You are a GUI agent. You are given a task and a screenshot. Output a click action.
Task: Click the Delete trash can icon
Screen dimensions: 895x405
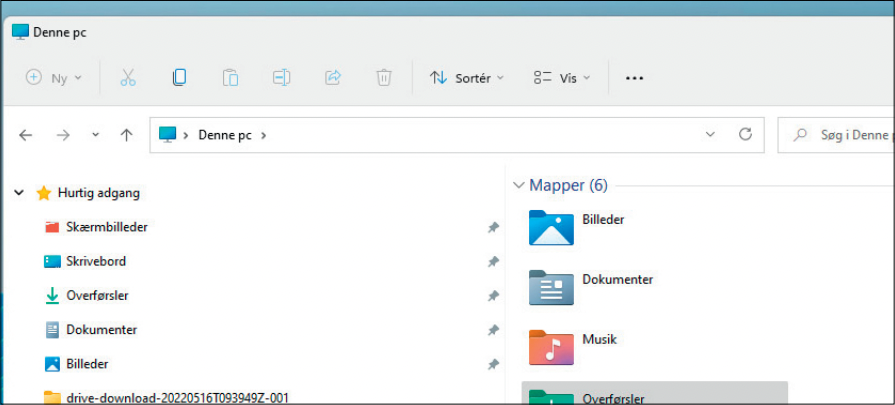(x=384, y=78)
